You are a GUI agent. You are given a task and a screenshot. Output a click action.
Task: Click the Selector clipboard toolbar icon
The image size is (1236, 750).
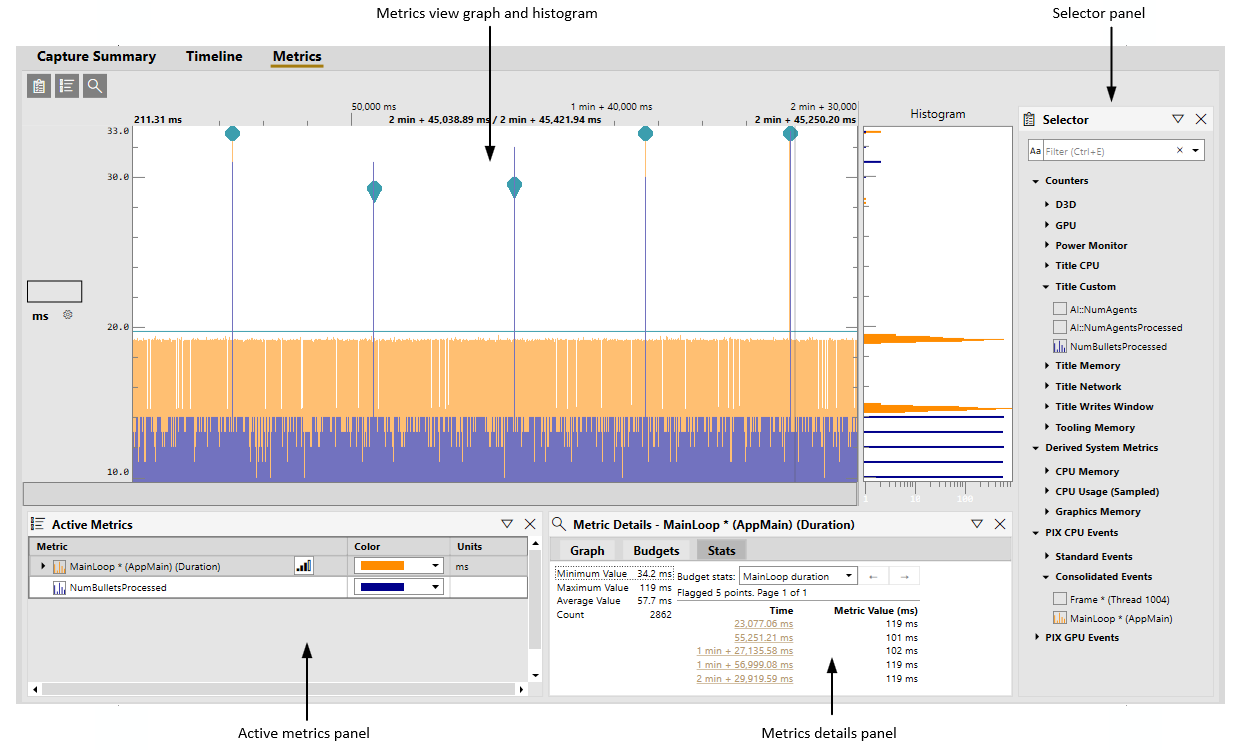(x=39, y=87)
